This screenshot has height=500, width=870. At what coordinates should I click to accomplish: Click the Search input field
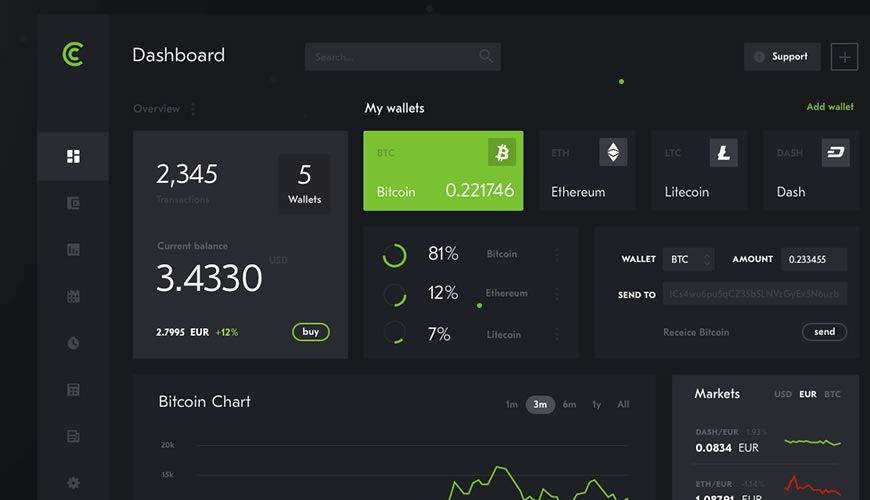[403, 57]
